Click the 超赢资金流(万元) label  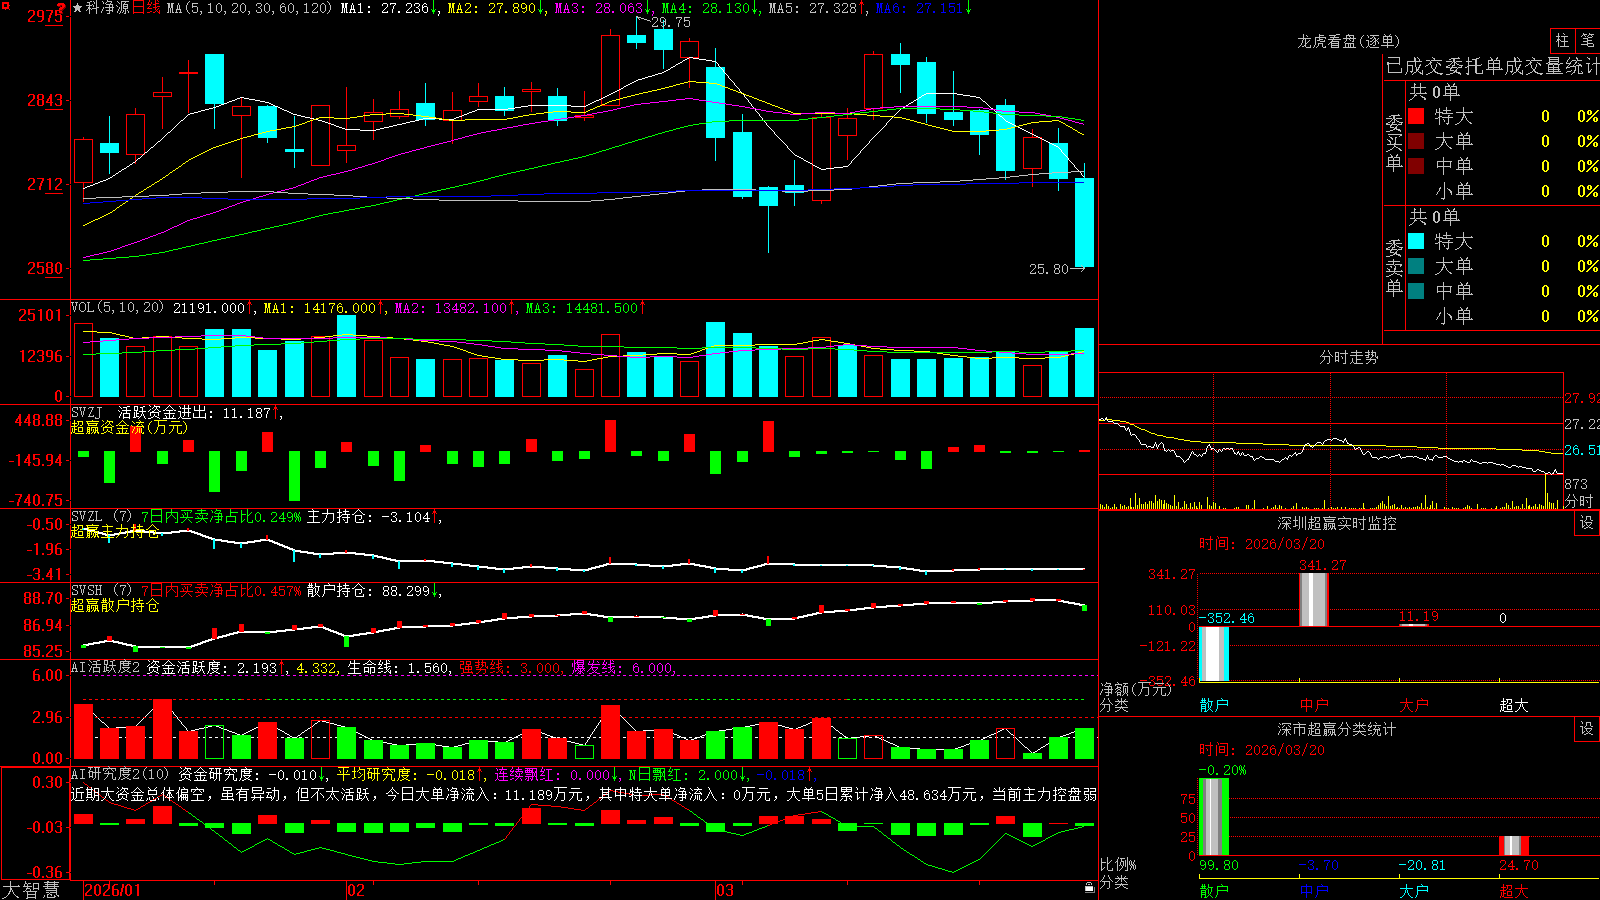129,428
